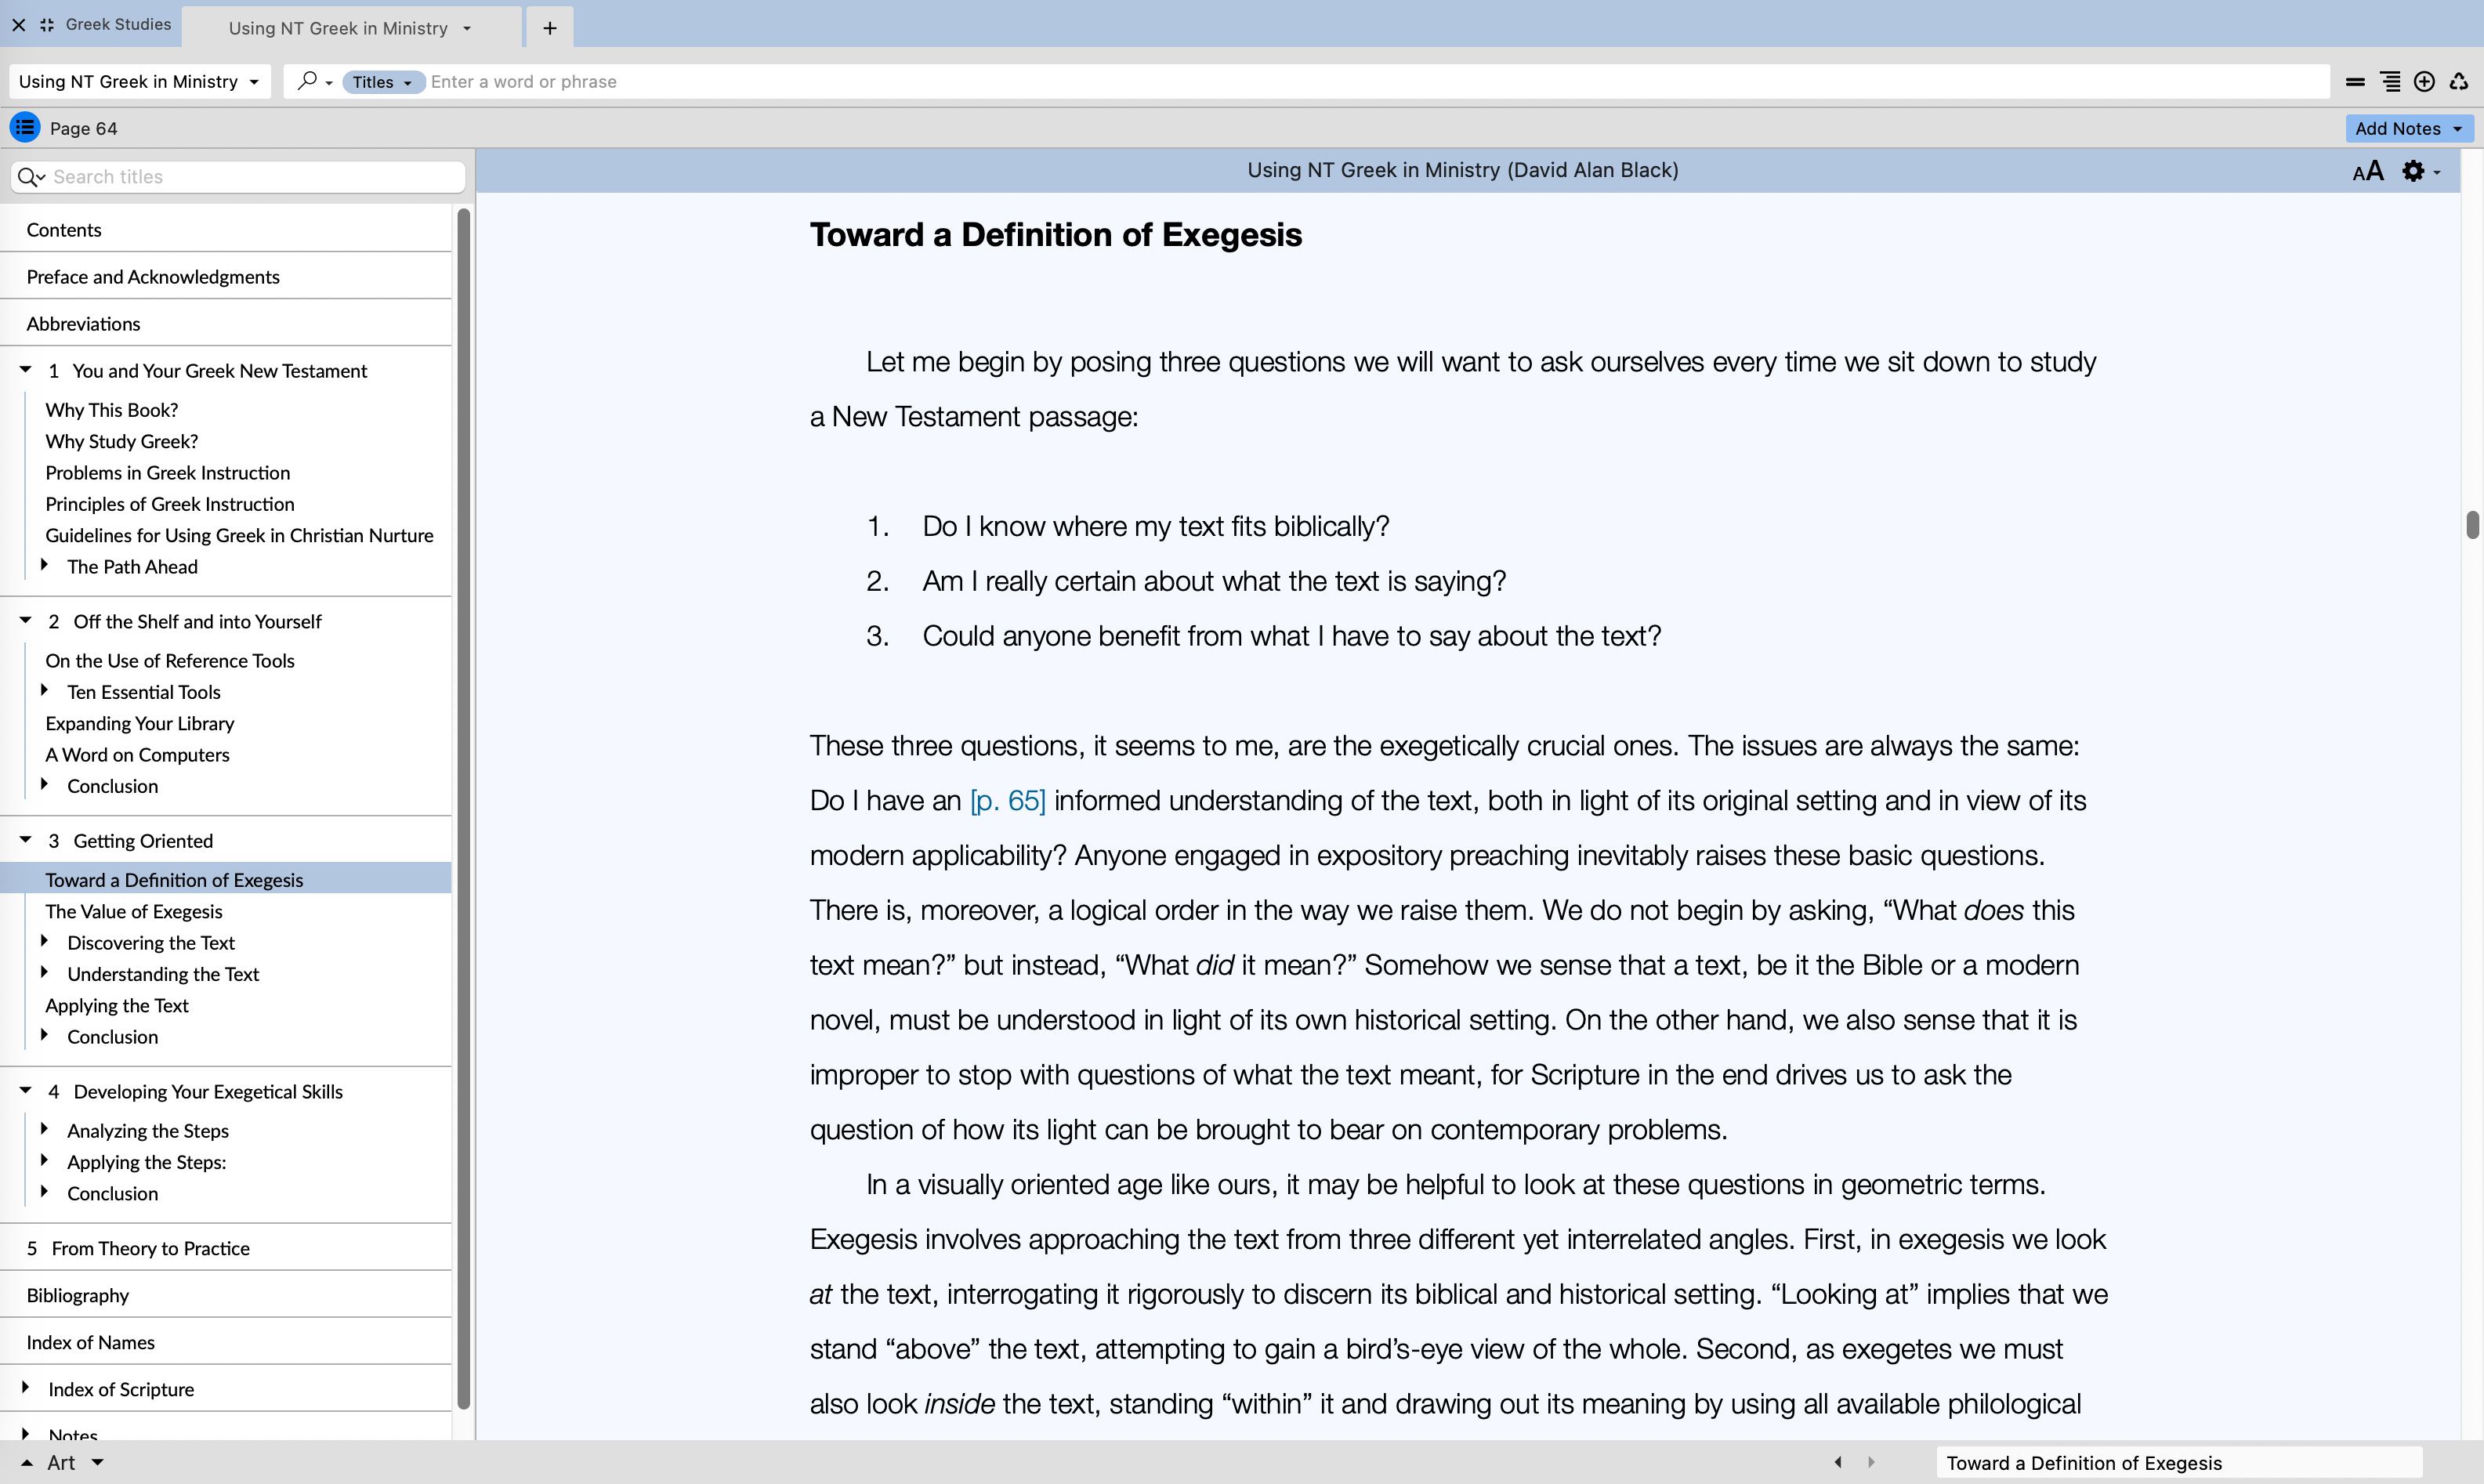This screenshot has width=2484, height=1484.
Task: Click the two-line equals icon in toolbar
Action: coord(2355,82)
